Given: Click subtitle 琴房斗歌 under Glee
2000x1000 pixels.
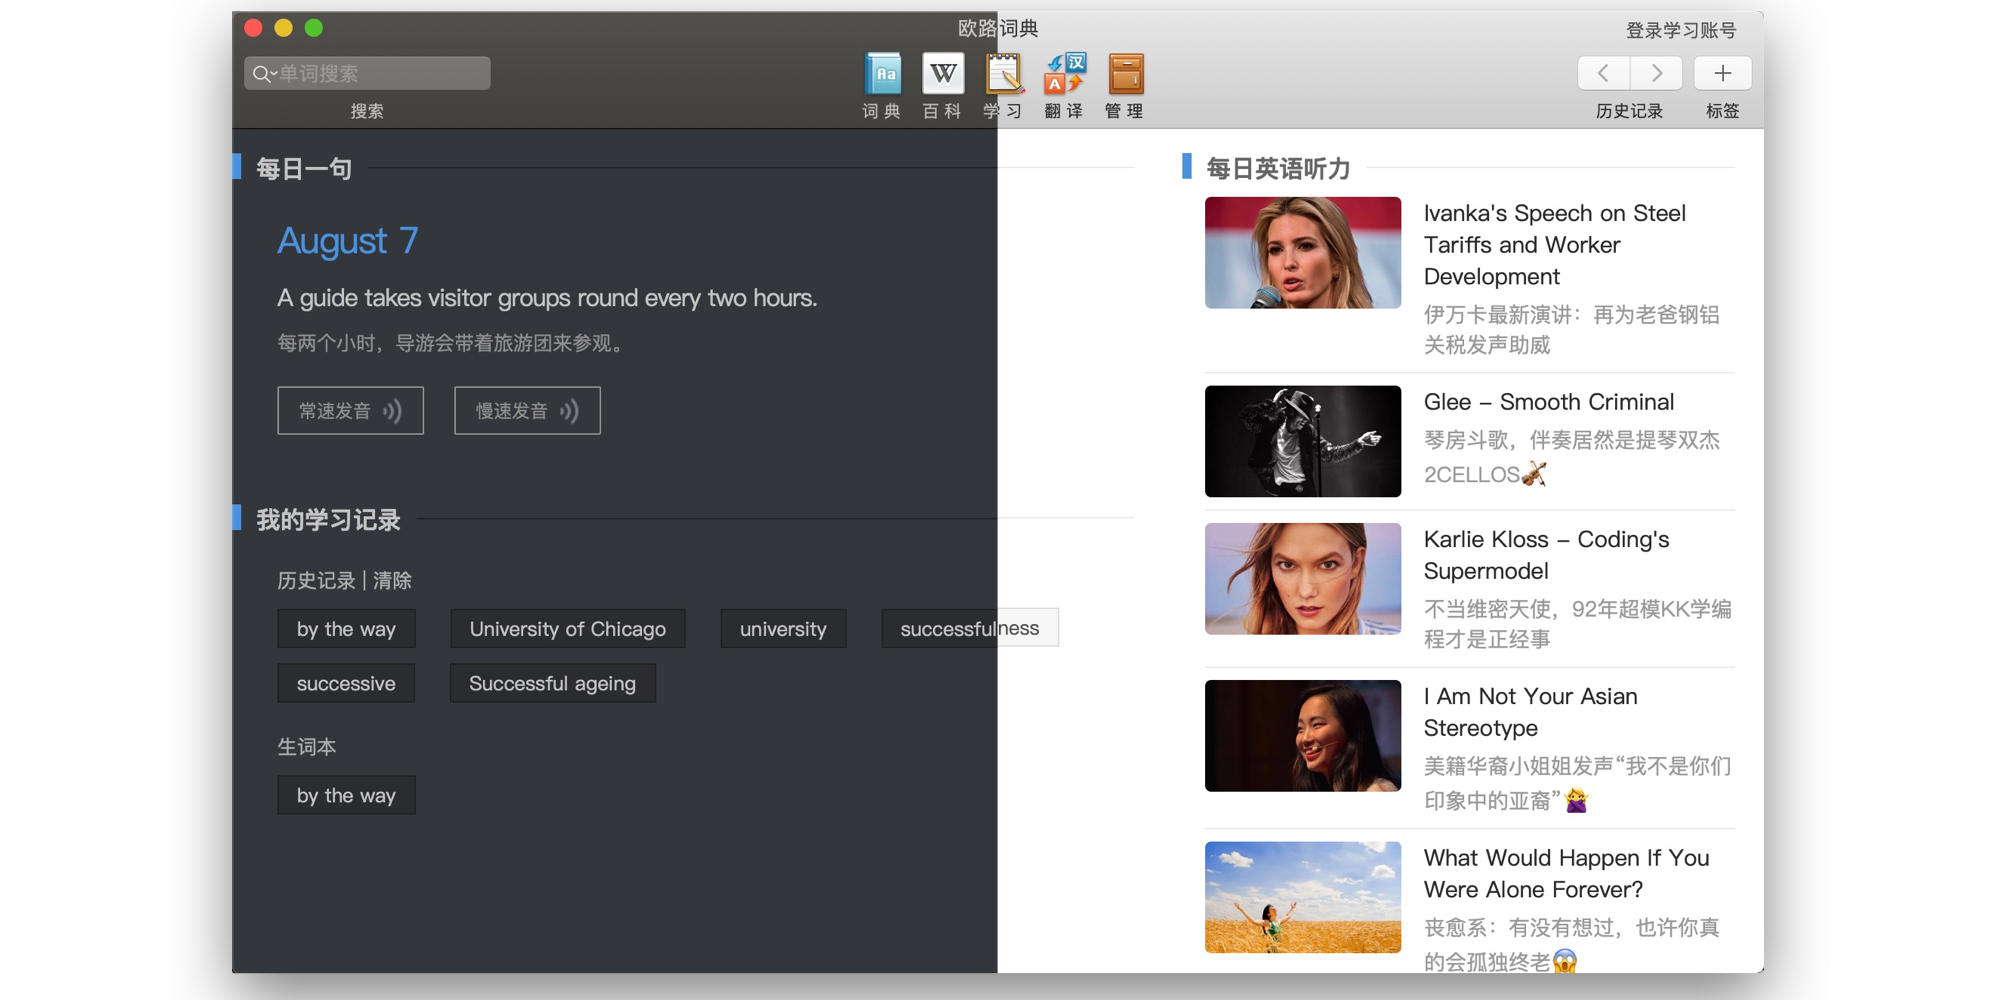Looking at the screenshot, I should pos(1572,457).
